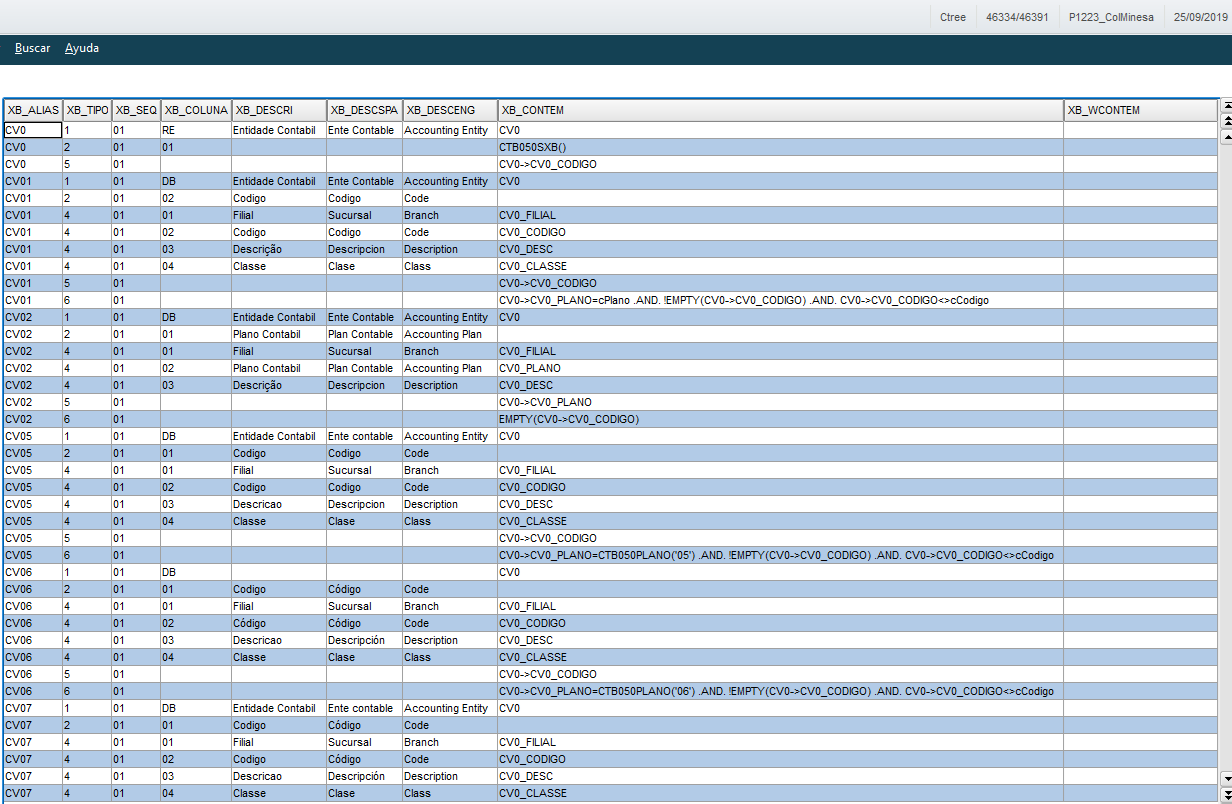Open the Buscar menu
This screenshot has width=1232, height=804.
pos(33,48)
